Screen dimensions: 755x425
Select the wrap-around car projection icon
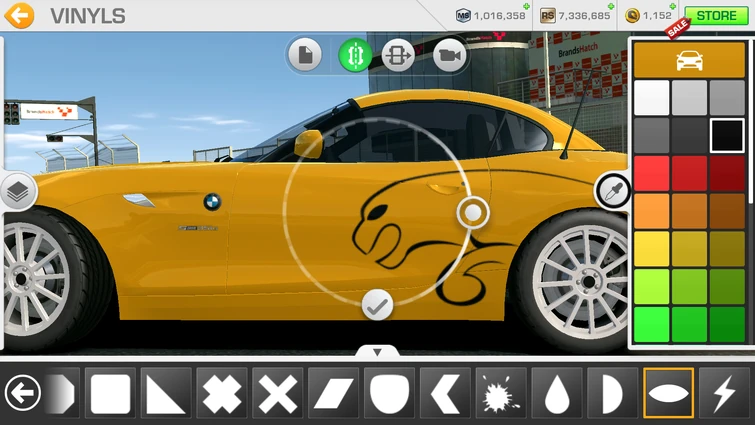tap(398, 55)
